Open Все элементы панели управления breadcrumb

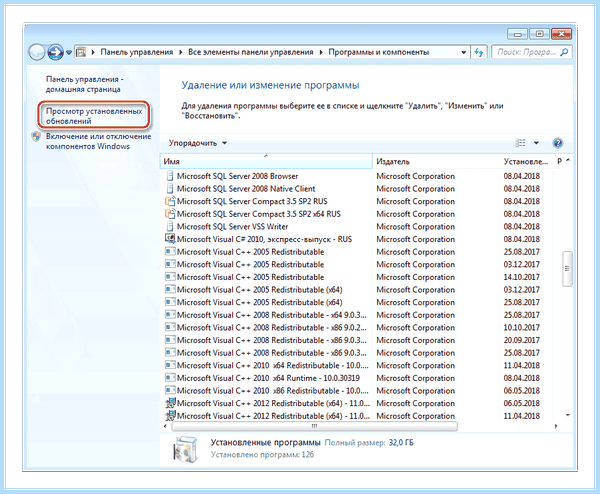click(x=251, y=52)
